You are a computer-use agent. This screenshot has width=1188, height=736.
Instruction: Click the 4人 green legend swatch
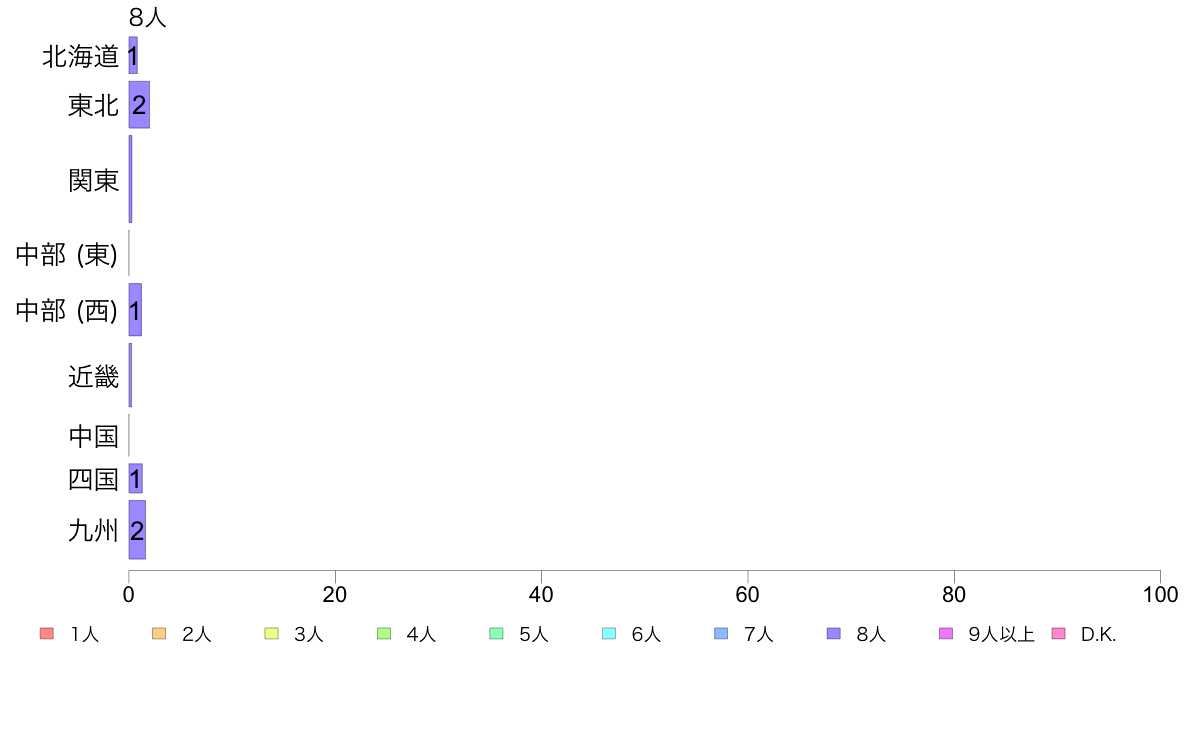click(x=384, y=634)
